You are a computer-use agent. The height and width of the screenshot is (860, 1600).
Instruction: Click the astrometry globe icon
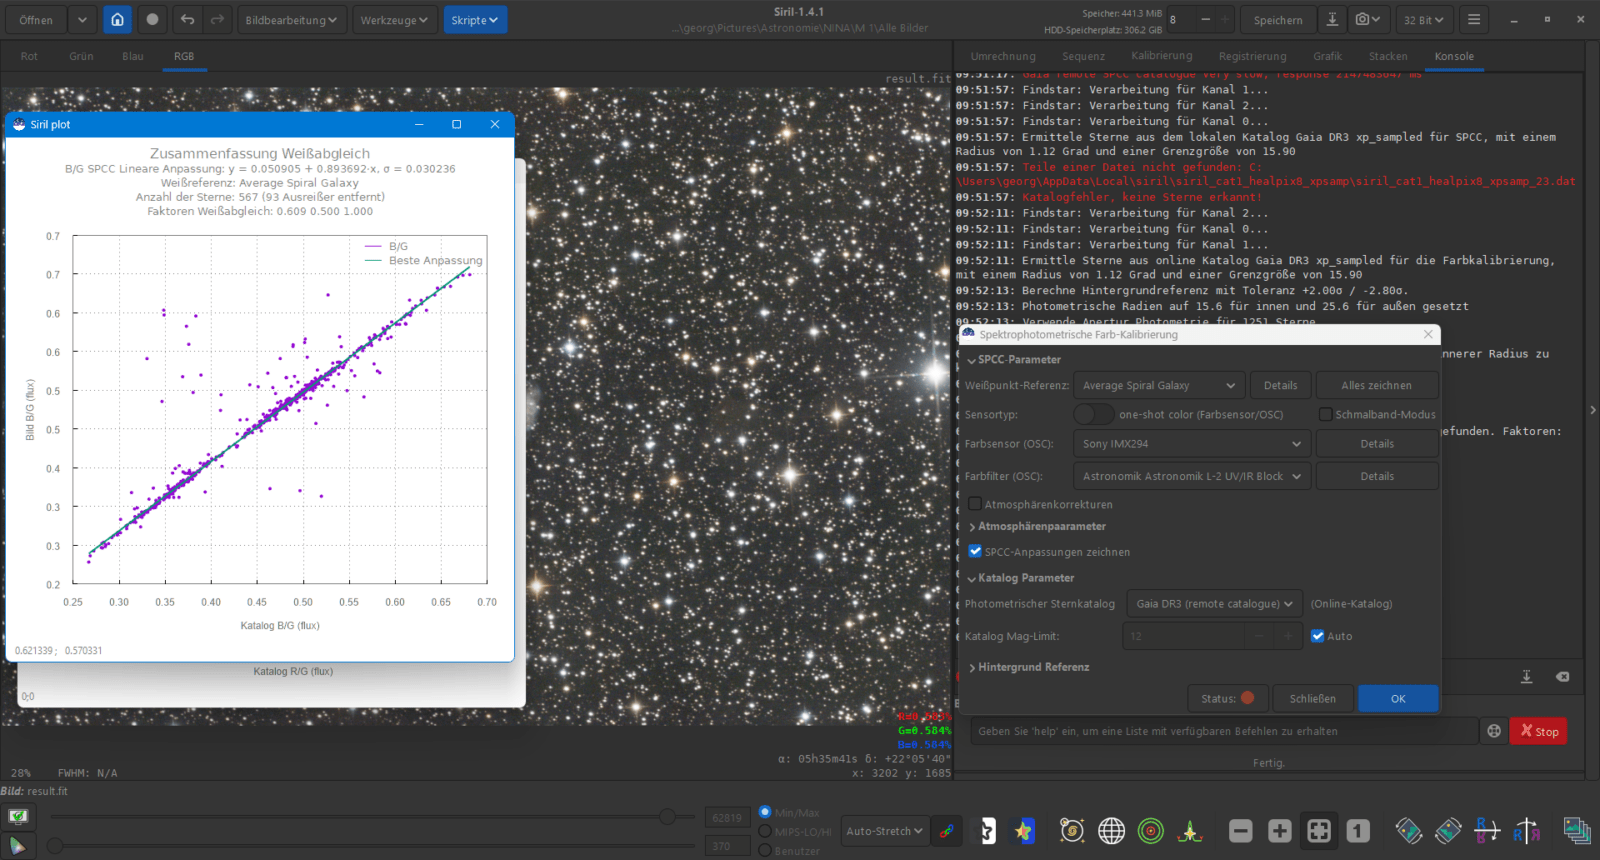point(1111,831)
